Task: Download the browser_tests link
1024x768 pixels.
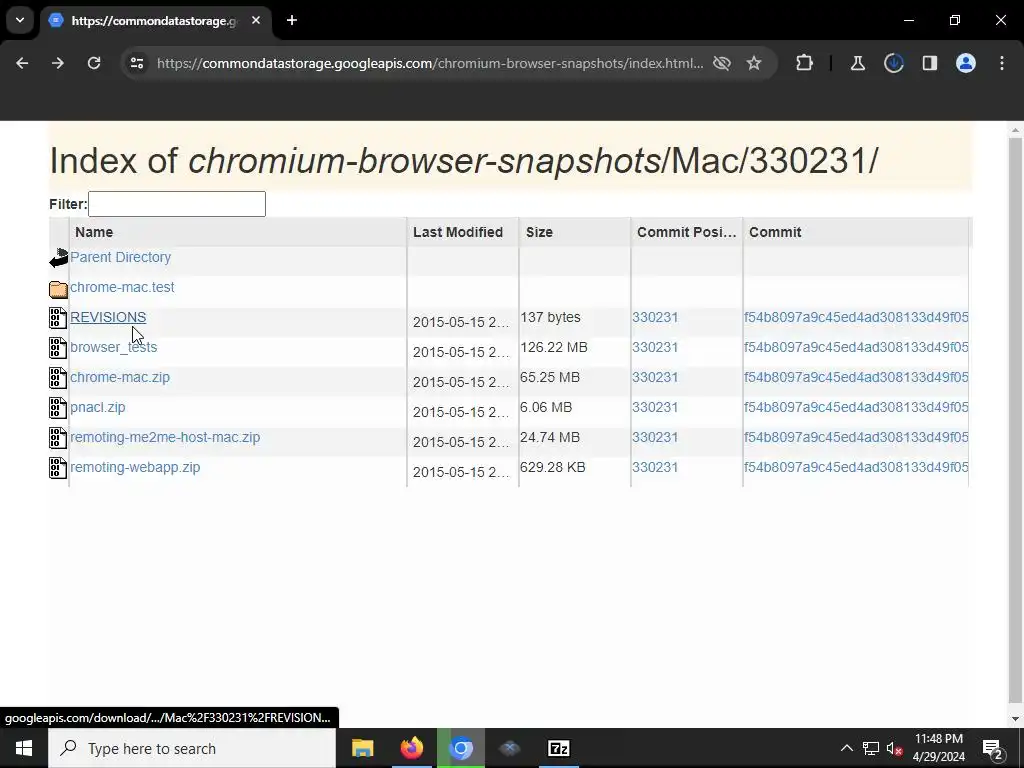Action: (x=114, y=347)
